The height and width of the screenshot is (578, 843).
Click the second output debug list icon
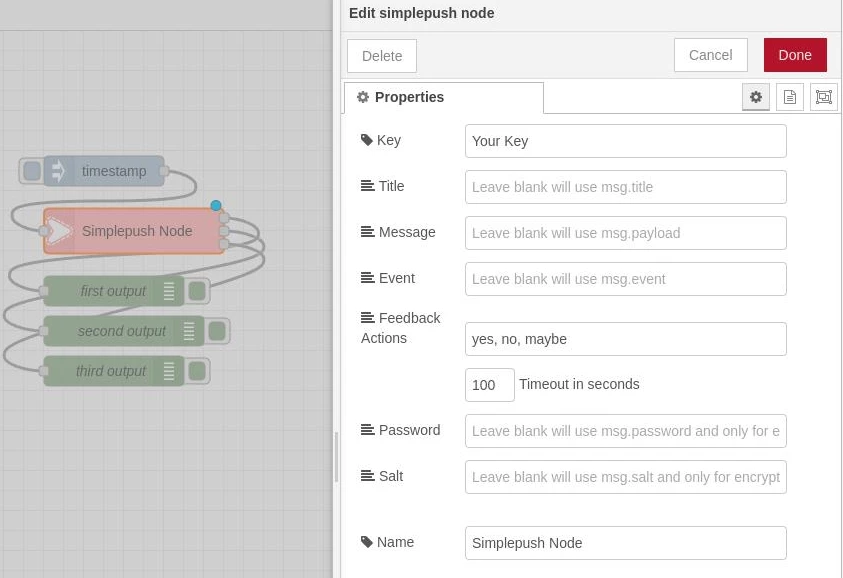point(189,331)
